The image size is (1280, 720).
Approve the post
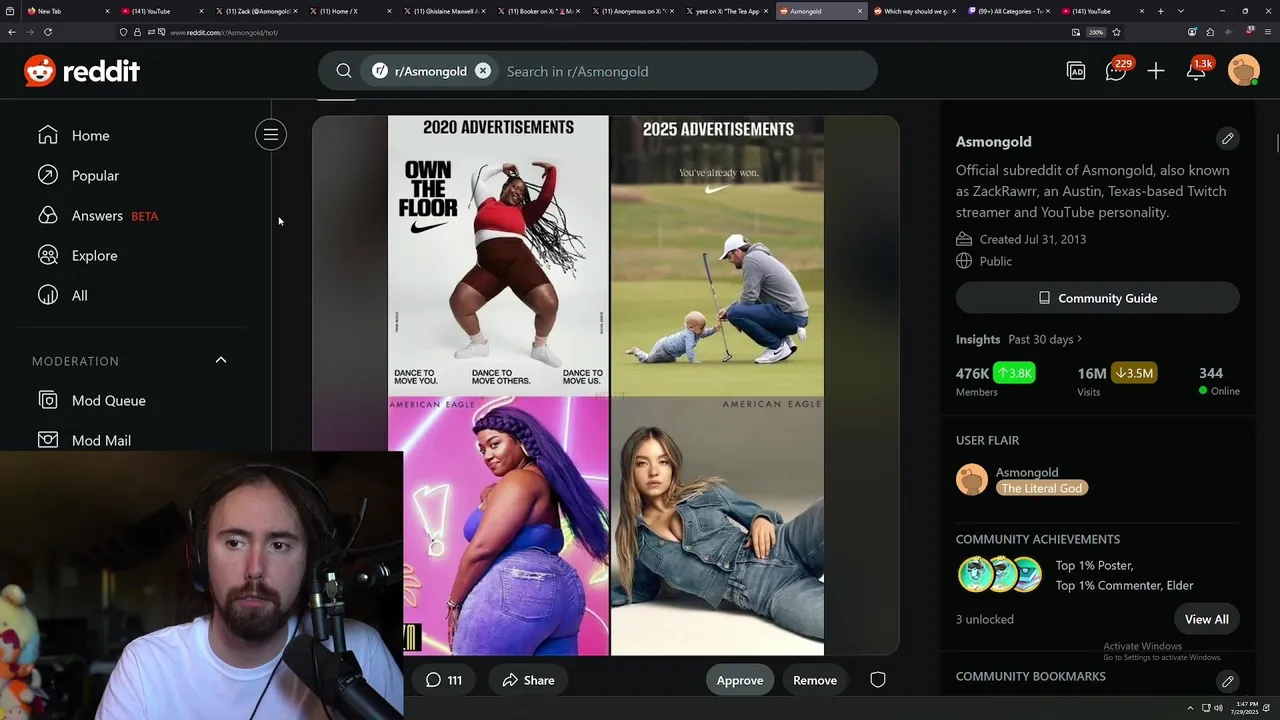[x=740, y=680]
